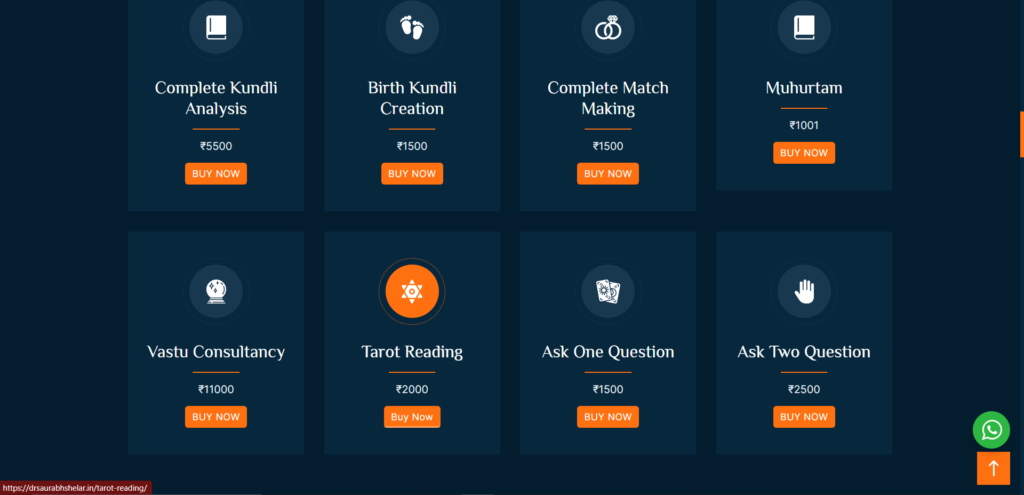
Task: Click the baby footprints icon for Birth Kundli
Action: 412,27
